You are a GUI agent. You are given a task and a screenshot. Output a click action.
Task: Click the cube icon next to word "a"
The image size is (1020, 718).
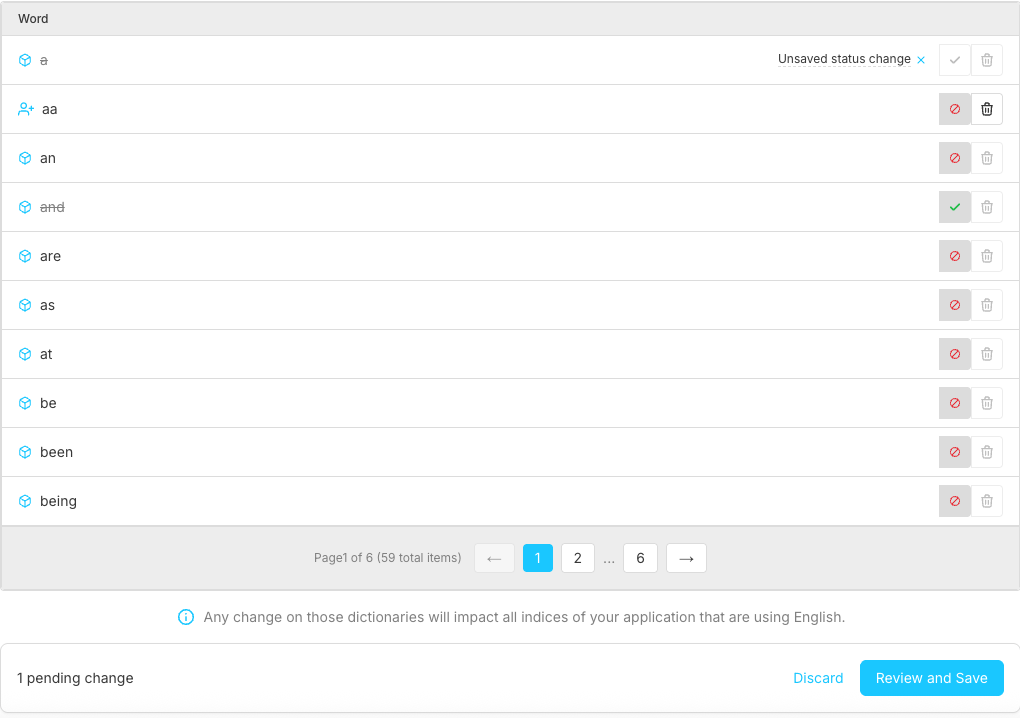[25, 60]
